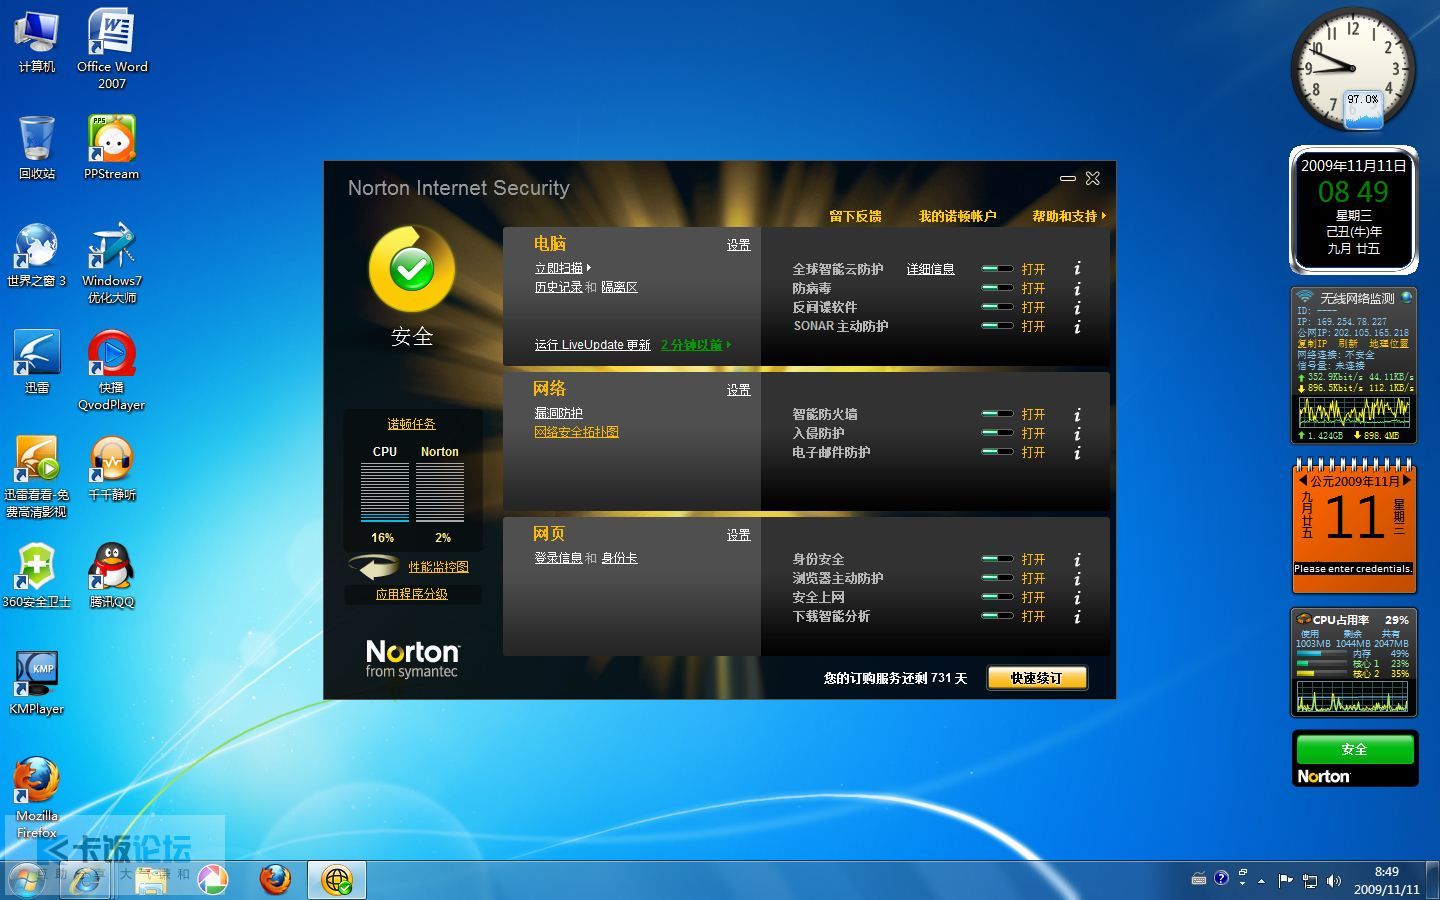The image size is (1440, 900).
Task: Open 我的诺顿帐户 in the top menu
Action: 957,216
